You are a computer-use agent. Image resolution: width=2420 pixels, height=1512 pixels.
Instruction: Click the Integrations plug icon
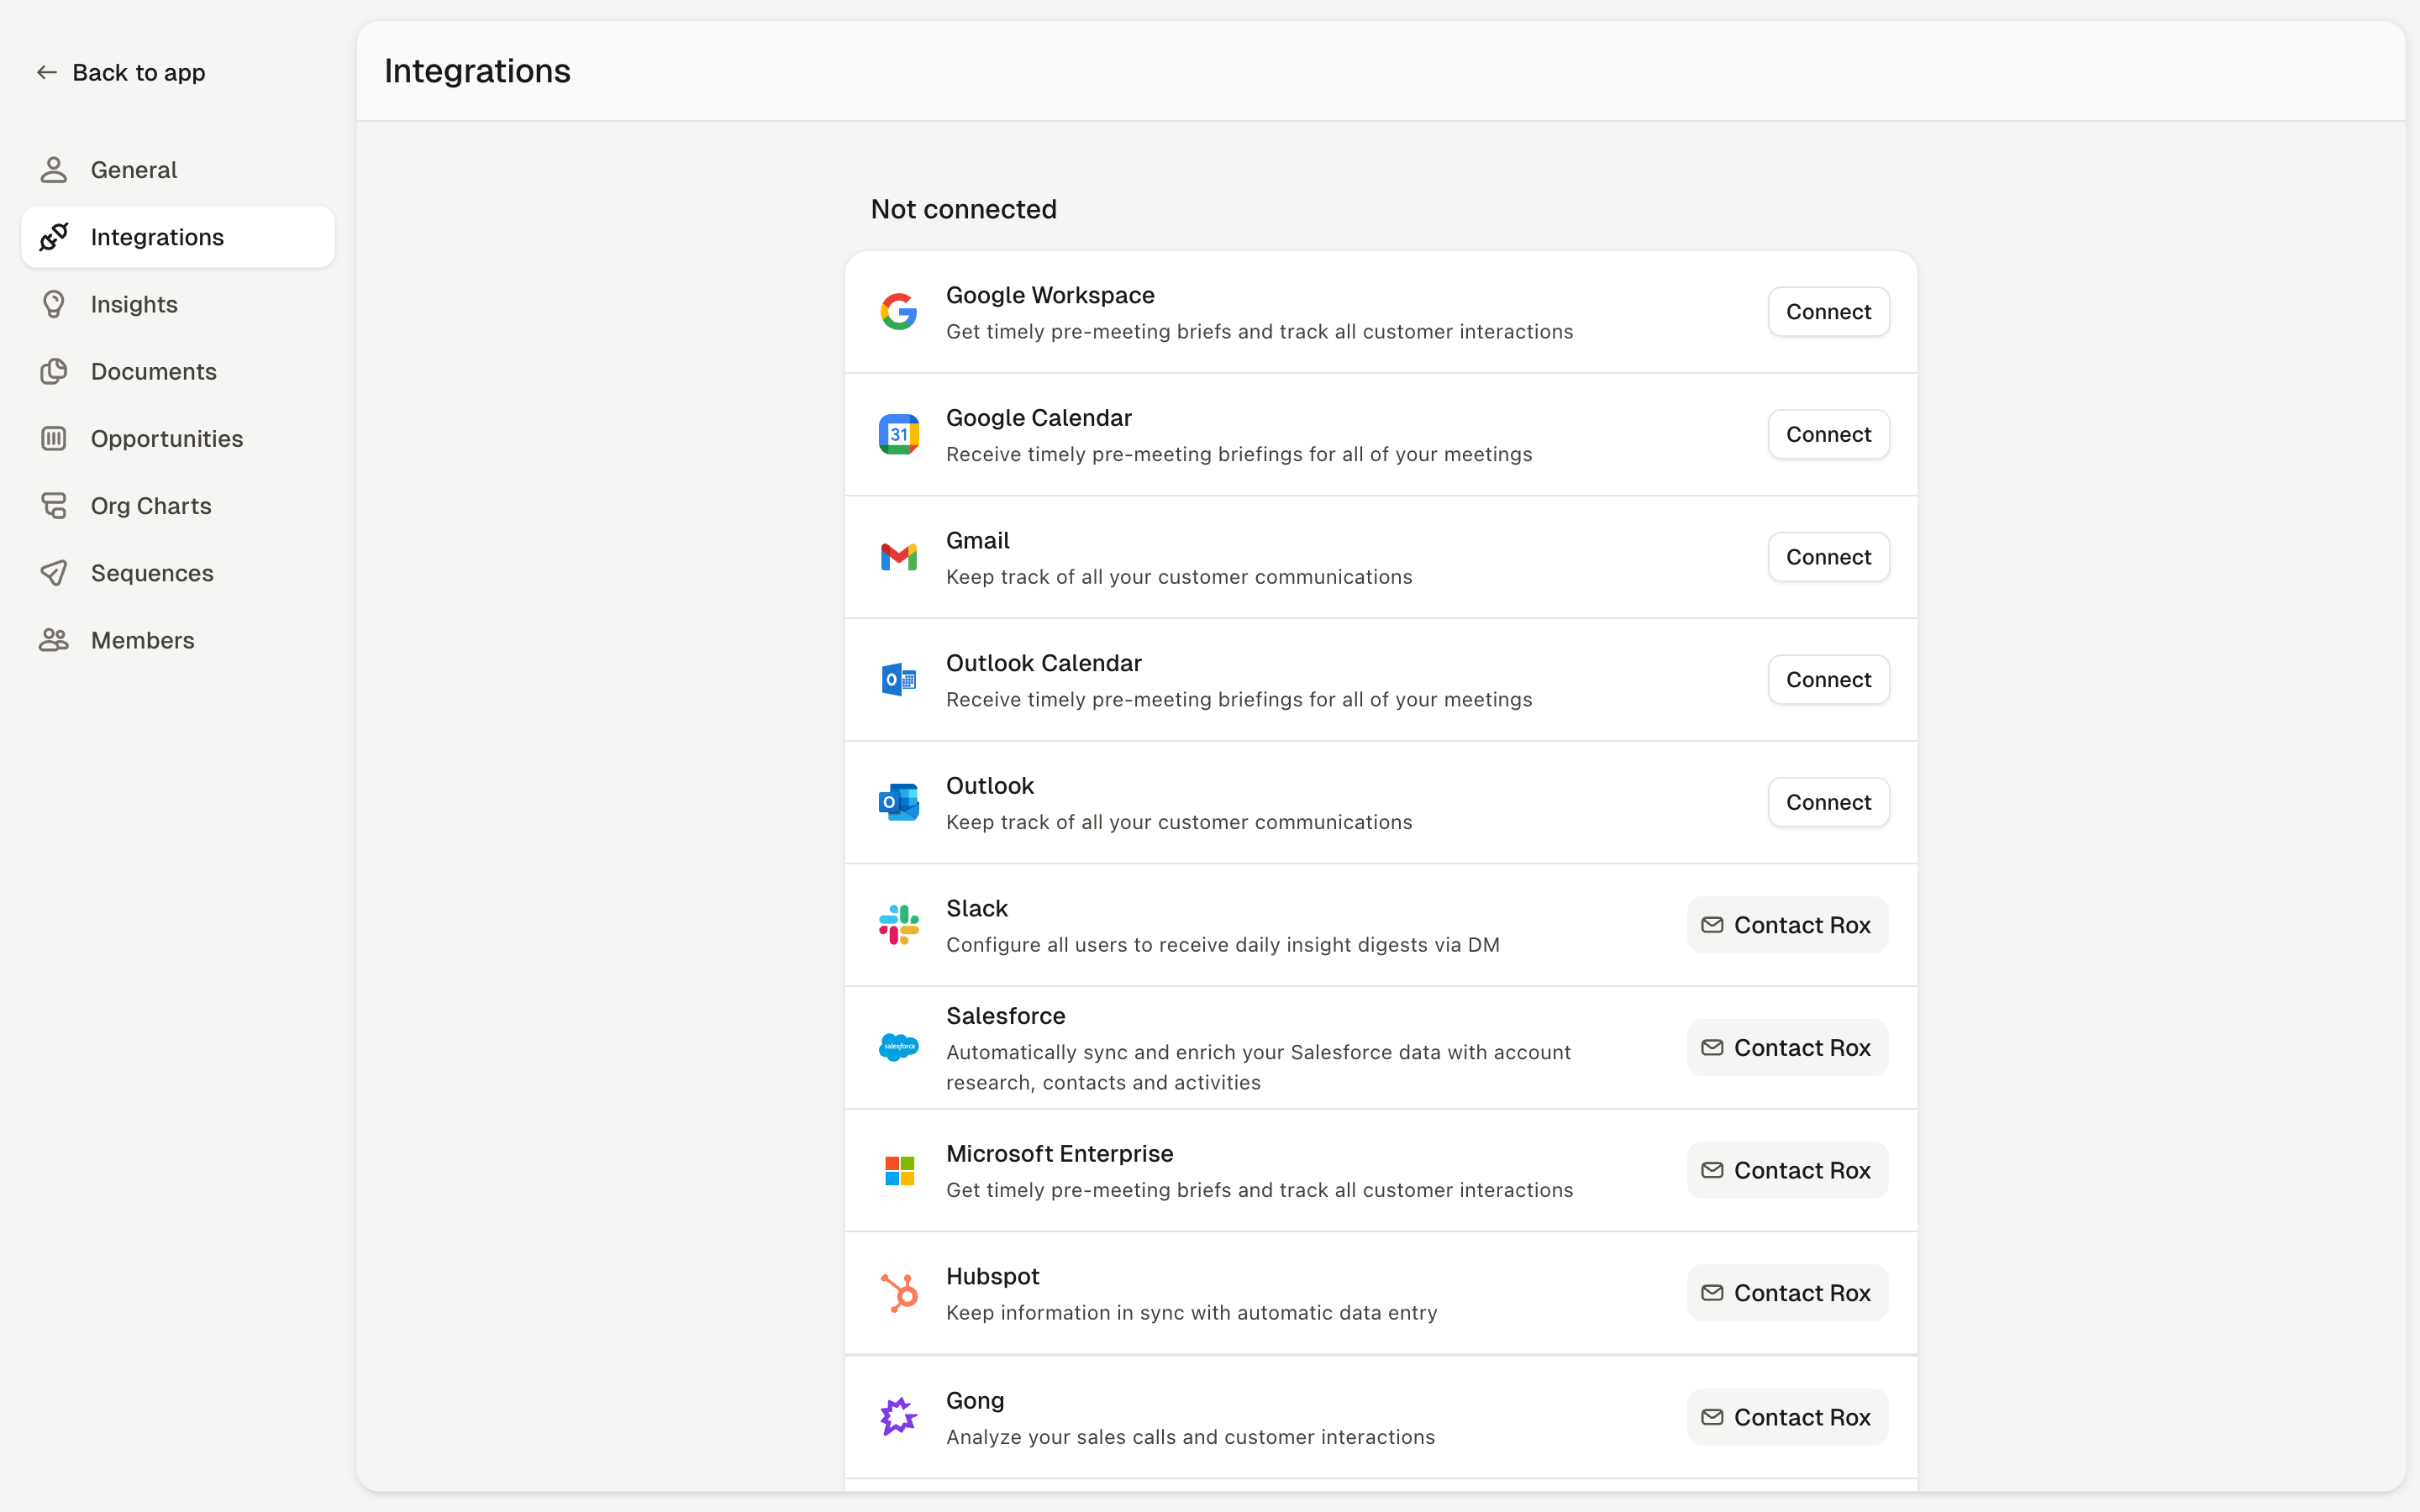(54, 237)
